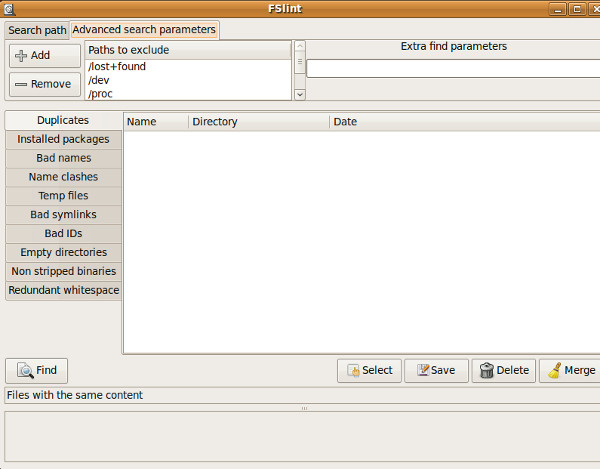This screenshot has height=469, width=600.
Task: Select the Bad IDs category
Action: pos(63,233)
